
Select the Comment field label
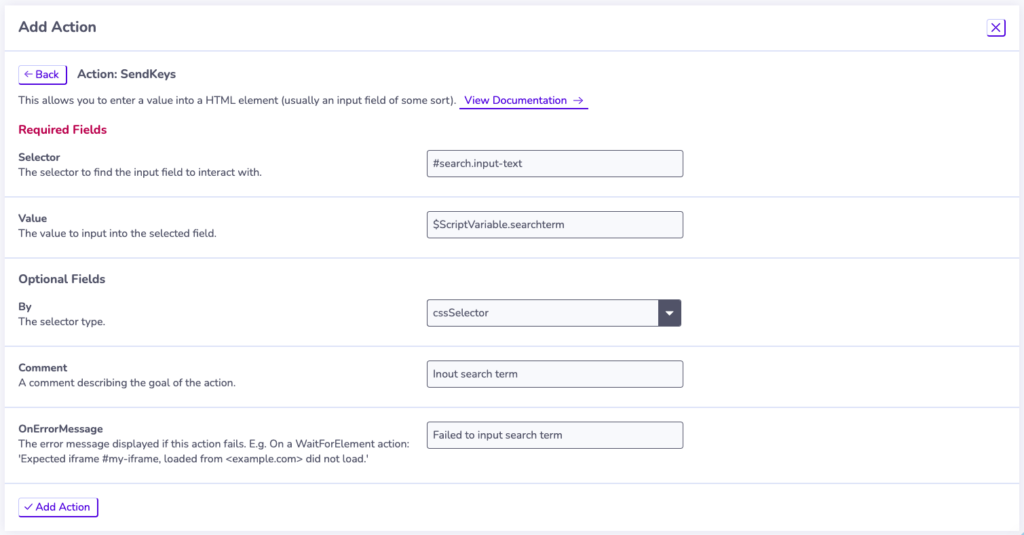[42, 368]
